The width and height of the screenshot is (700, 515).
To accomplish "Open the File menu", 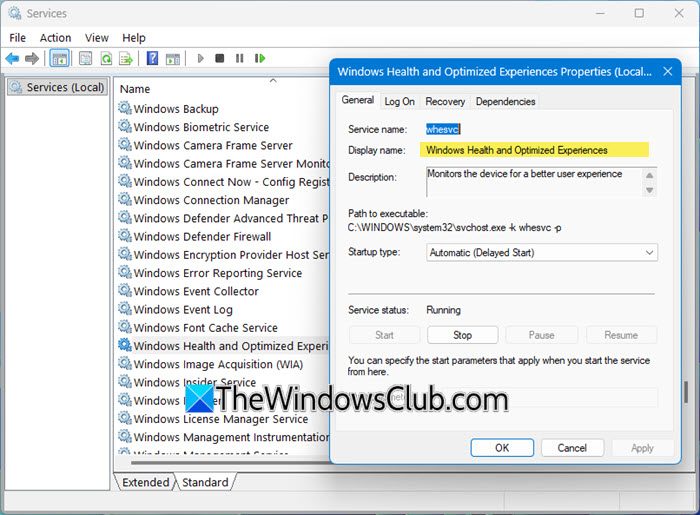I will 17,38.
